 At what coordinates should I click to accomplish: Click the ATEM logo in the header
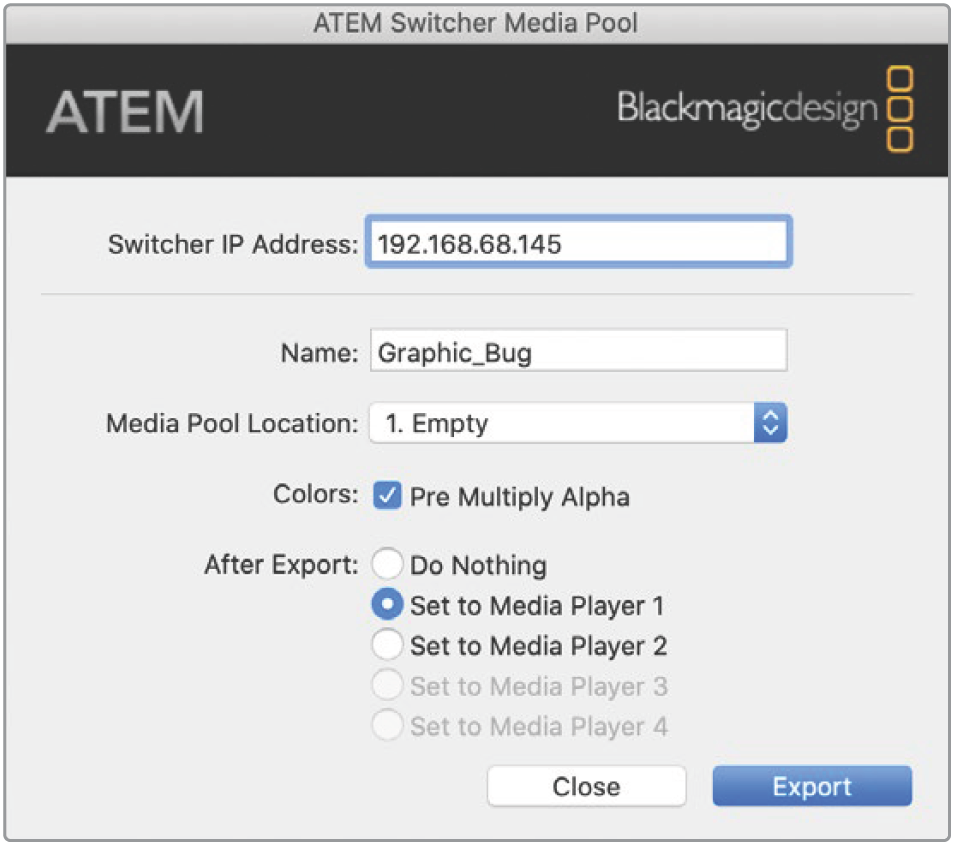tap(125, 111)
